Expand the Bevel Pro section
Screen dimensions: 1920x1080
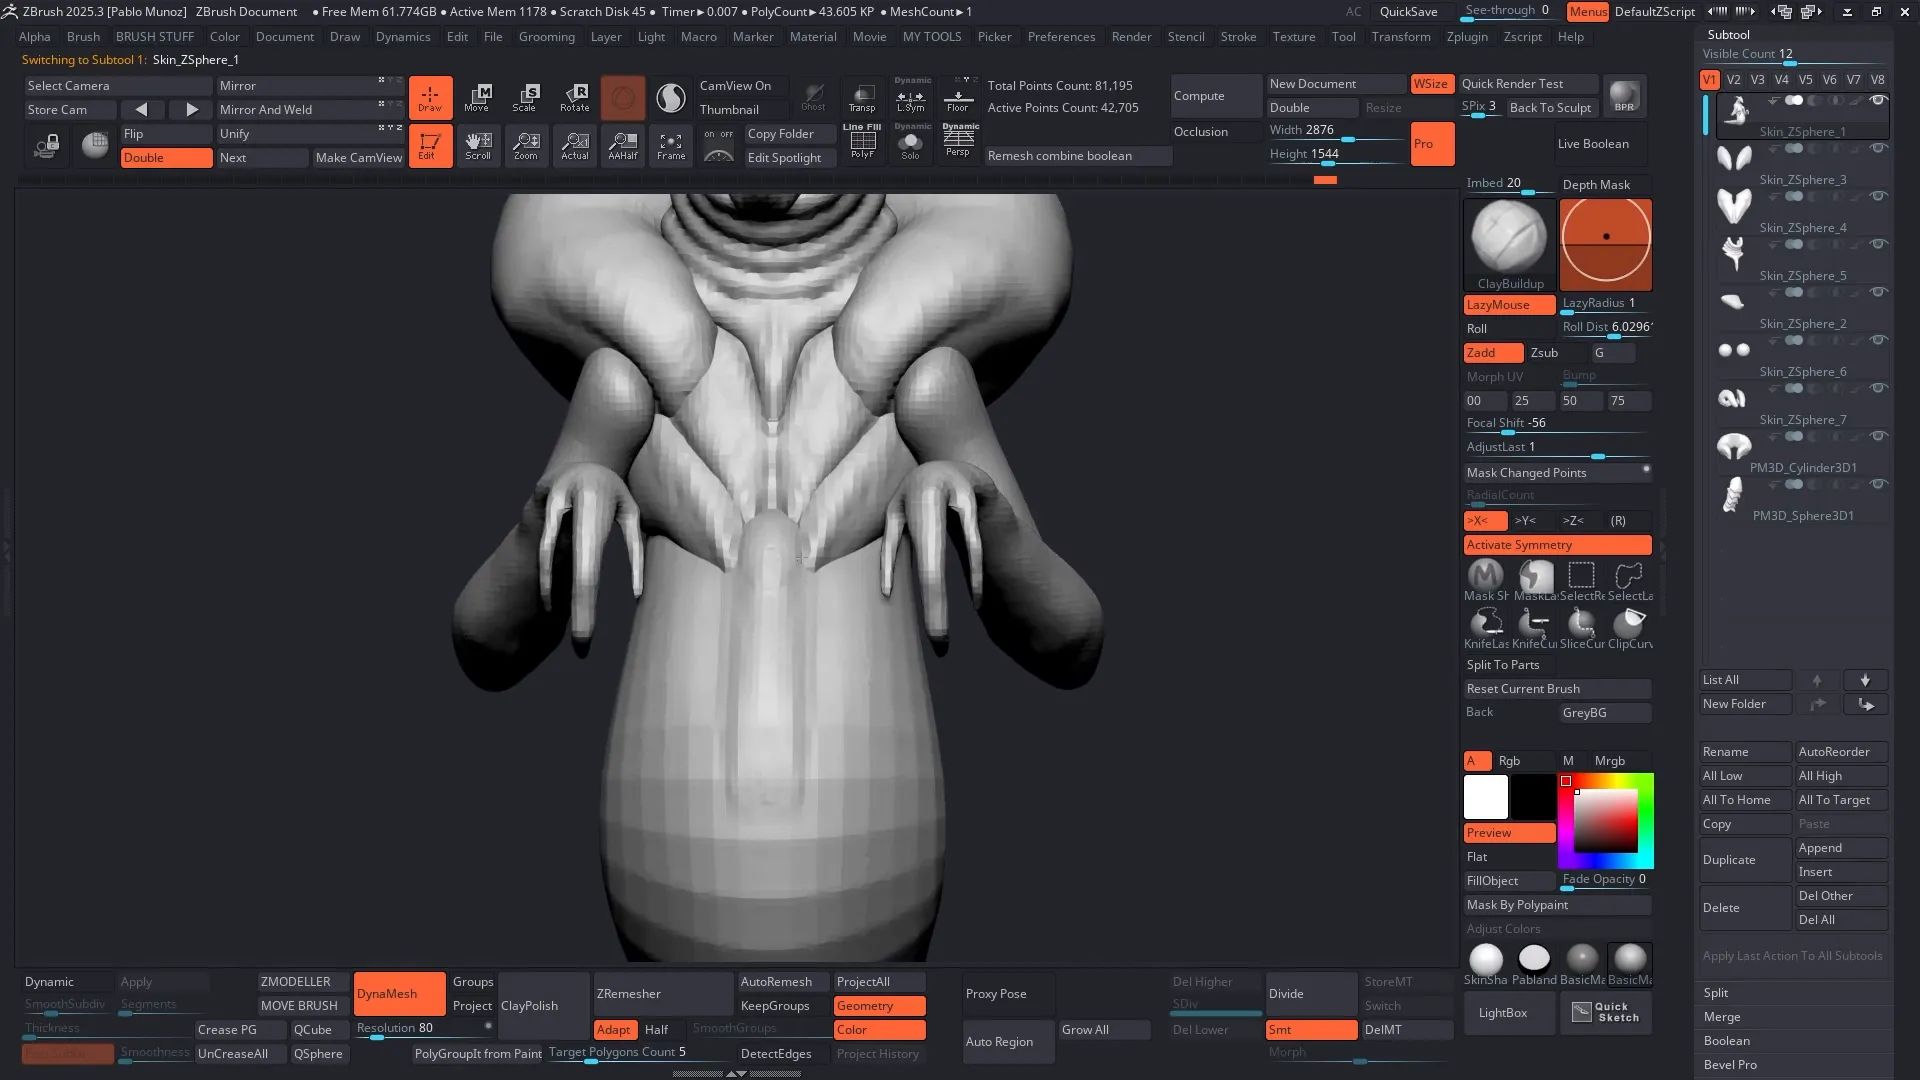tap(1730, 1065)
